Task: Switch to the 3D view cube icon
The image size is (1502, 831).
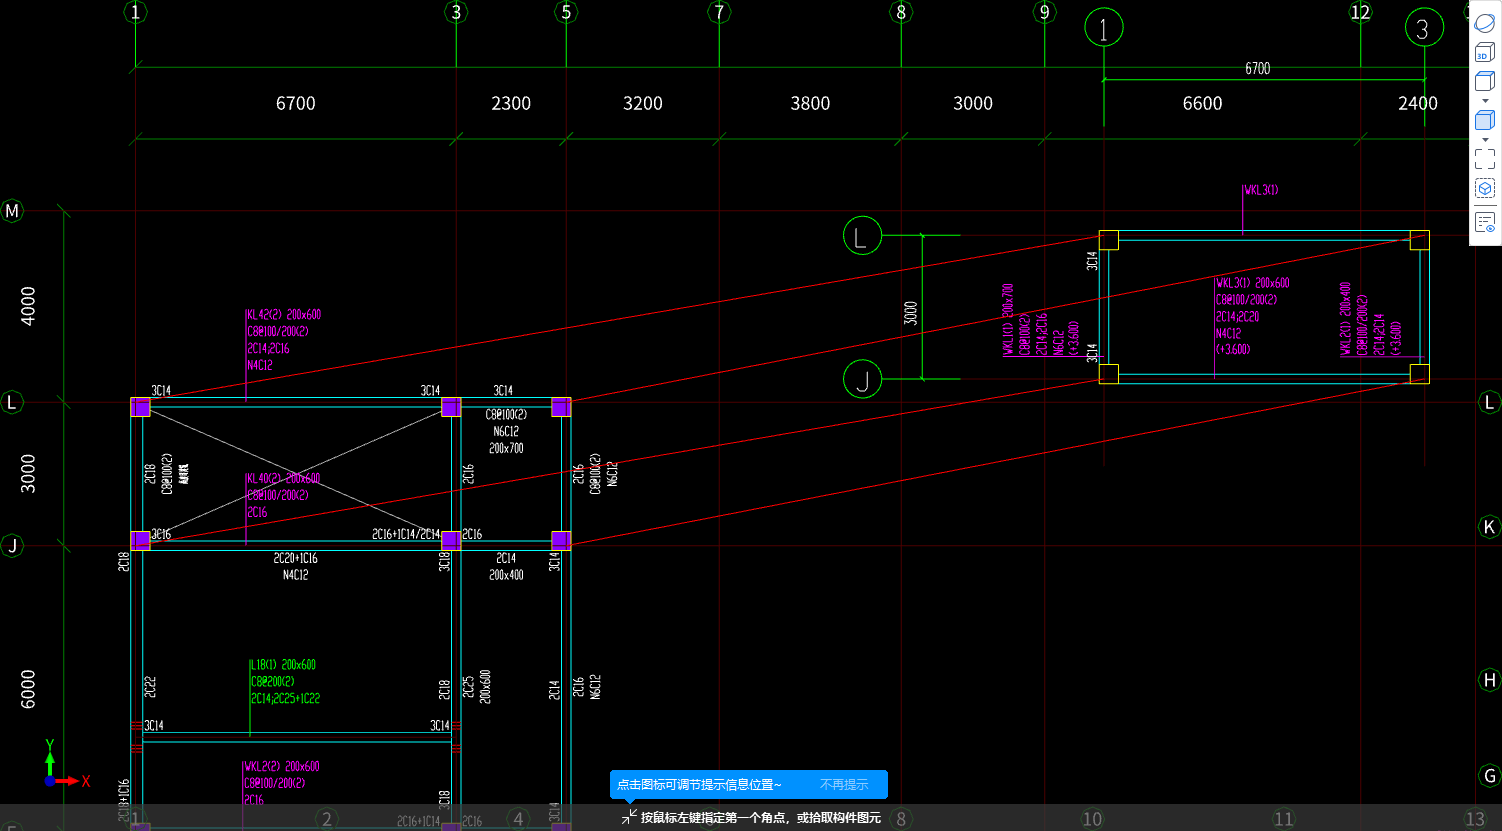Action: [1485, 52]
